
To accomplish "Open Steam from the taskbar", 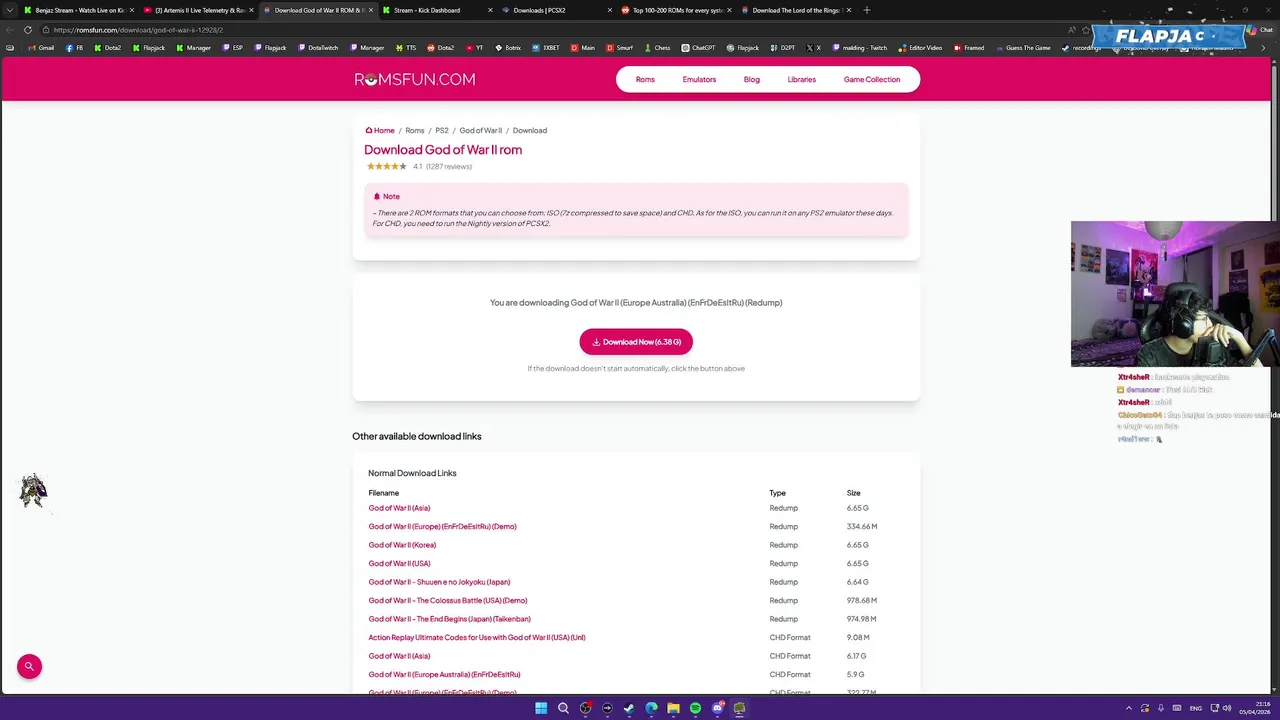I will click(x=629, y=708).
